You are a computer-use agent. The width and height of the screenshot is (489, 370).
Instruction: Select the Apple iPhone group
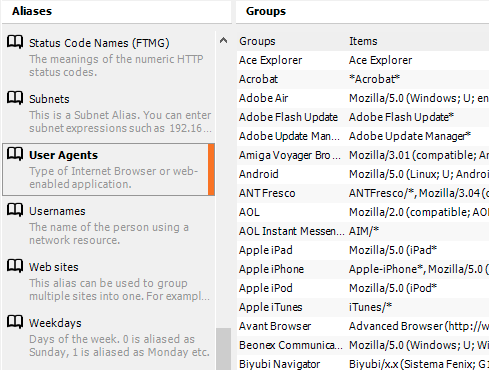click(x=271, y=269)
